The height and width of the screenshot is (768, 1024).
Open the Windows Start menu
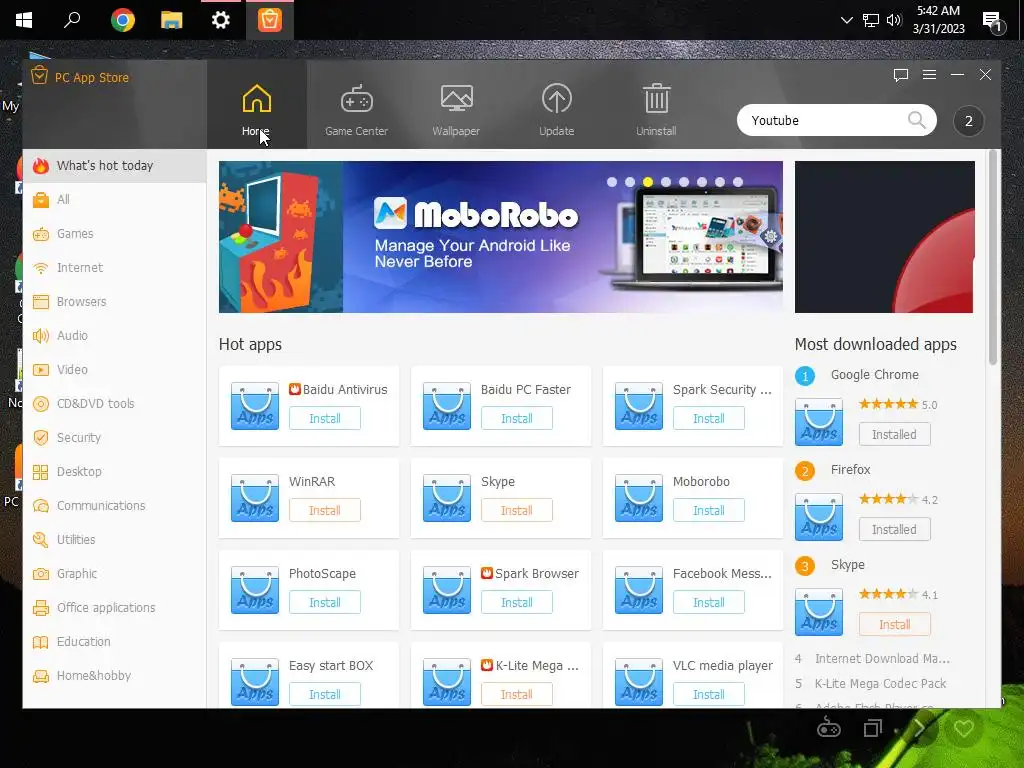pyautogui.click(x=24, y=20)
